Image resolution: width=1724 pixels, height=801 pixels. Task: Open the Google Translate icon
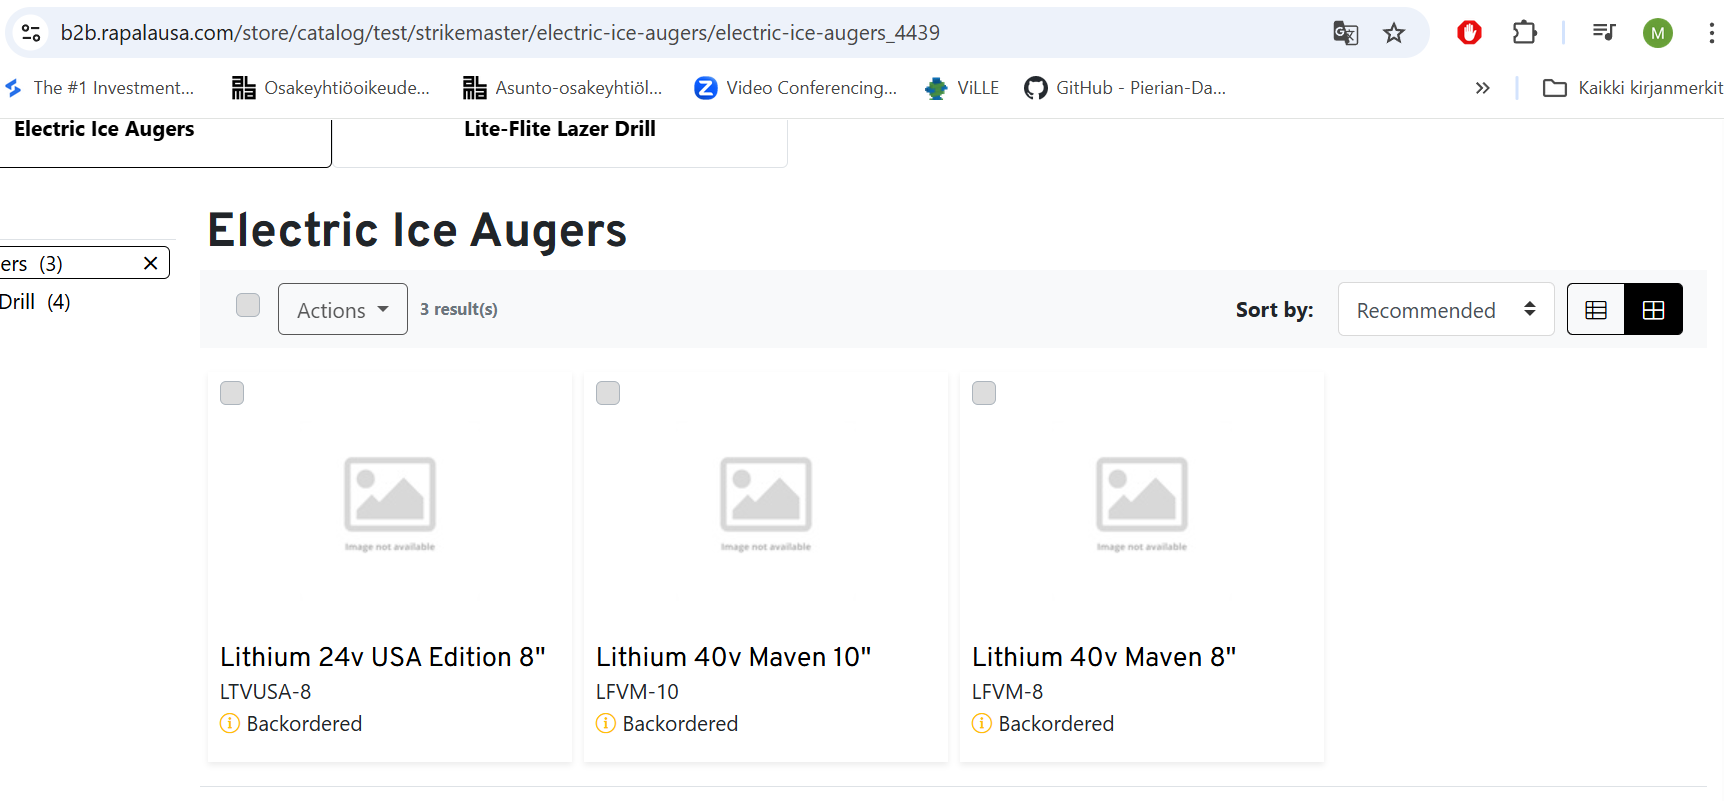1345,33
